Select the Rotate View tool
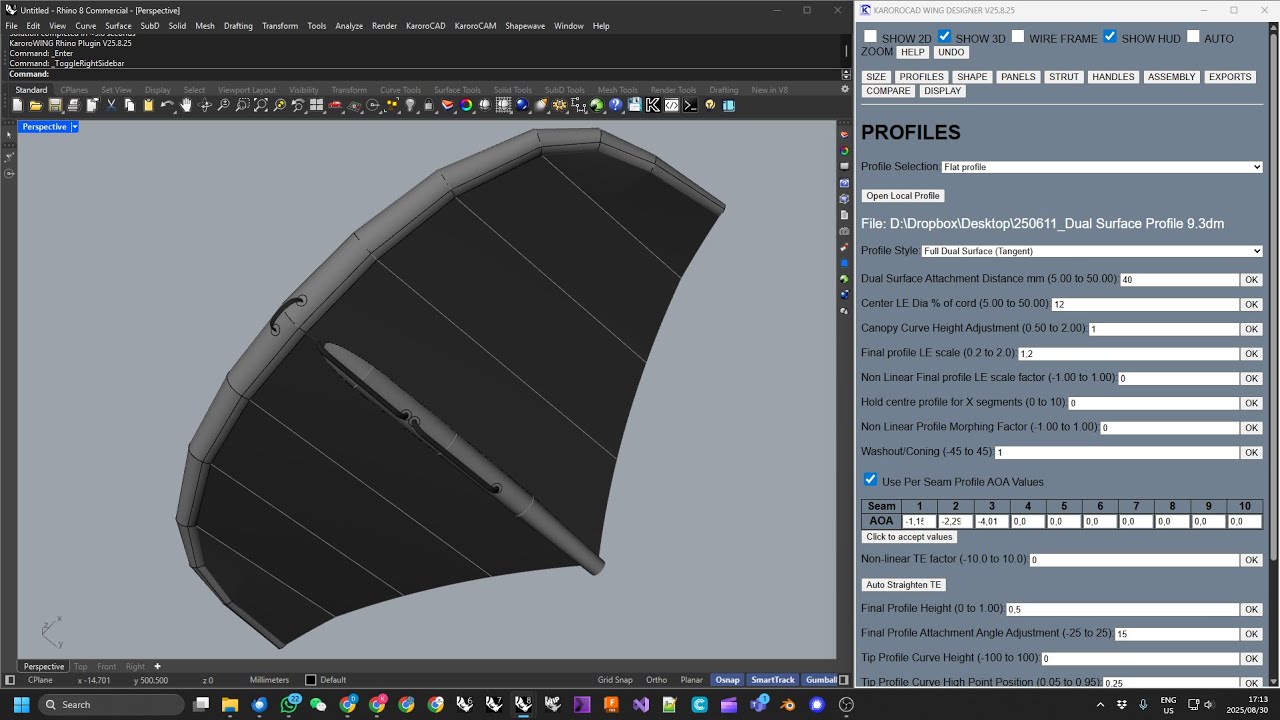 pyautogui.click(x=204, y=105)
